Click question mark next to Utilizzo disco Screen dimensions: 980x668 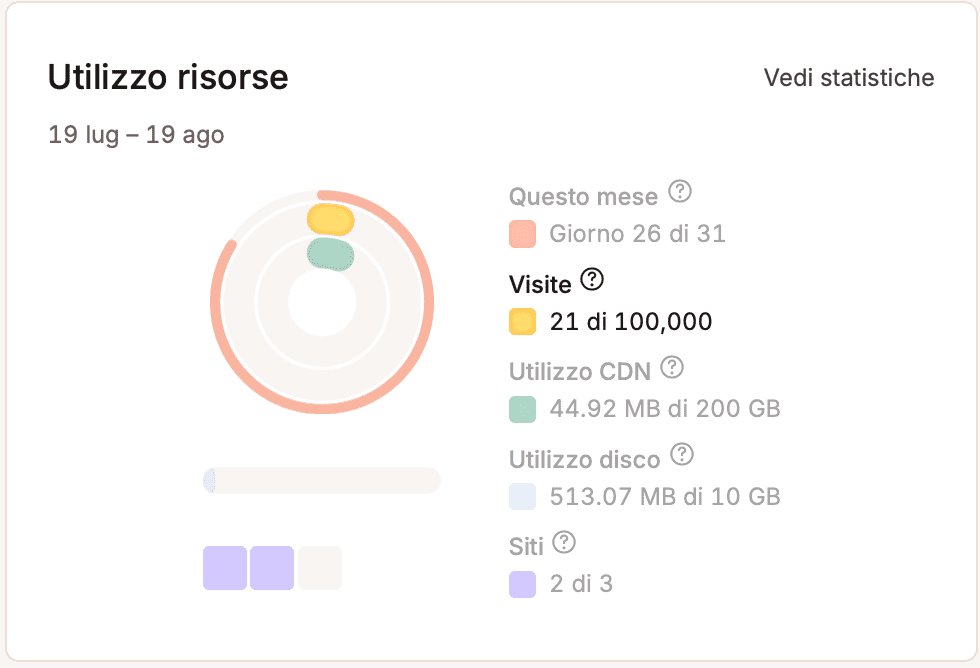coord(682,455)
